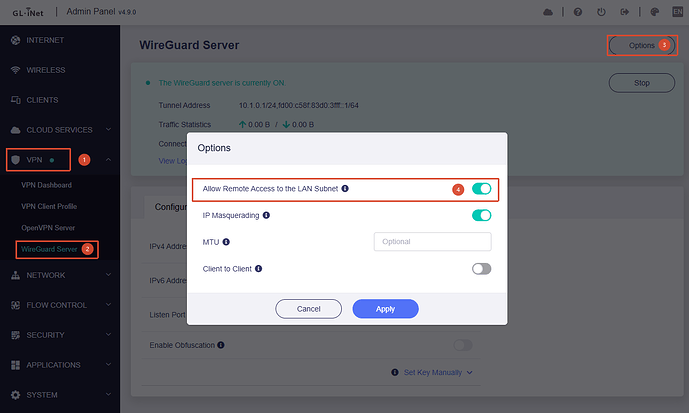The width and height of the screenshot is (689, 413).
Task: Click info icon beside MTU label
Action: coord(226,242)
